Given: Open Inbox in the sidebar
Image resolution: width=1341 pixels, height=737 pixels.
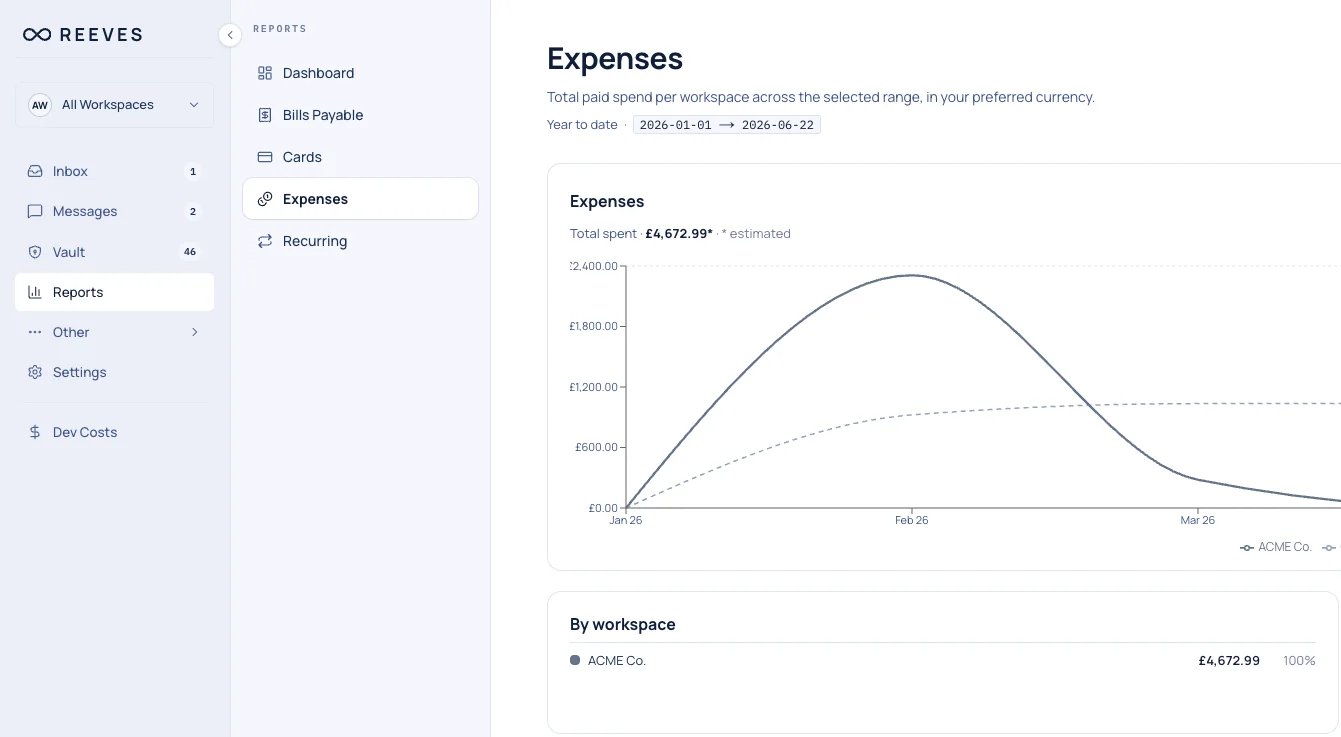Looking at the screenshot, I should click(114, 172).
